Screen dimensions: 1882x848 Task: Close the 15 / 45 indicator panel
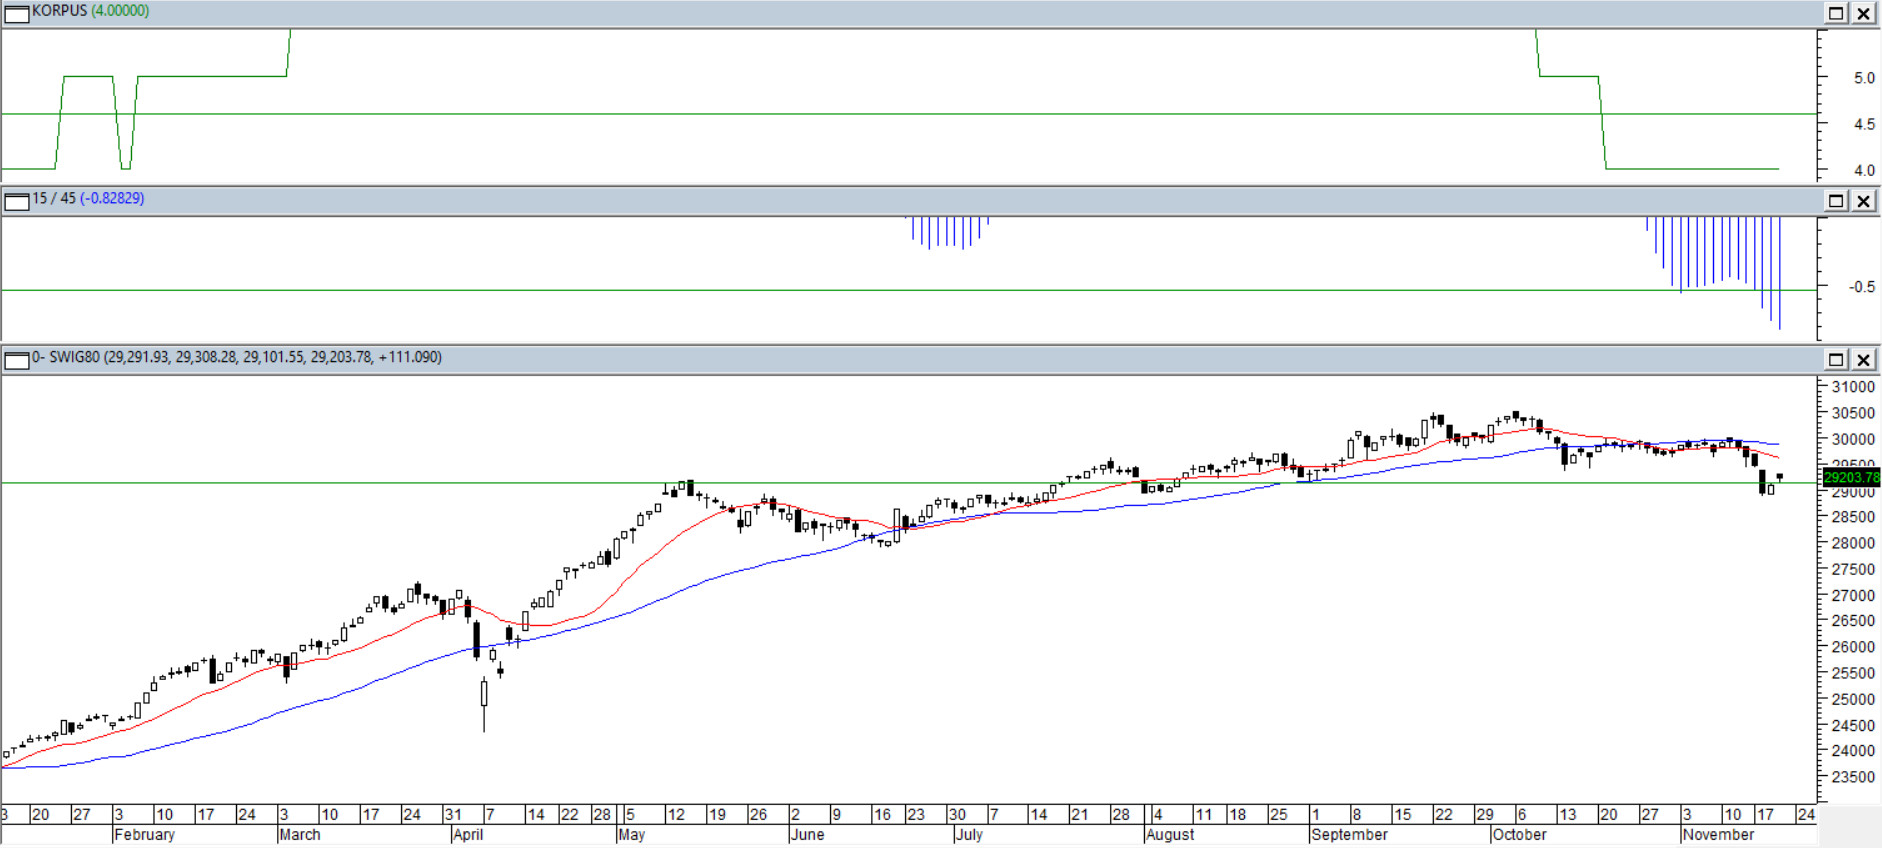pyautogui.click(x=1864, y=201)
